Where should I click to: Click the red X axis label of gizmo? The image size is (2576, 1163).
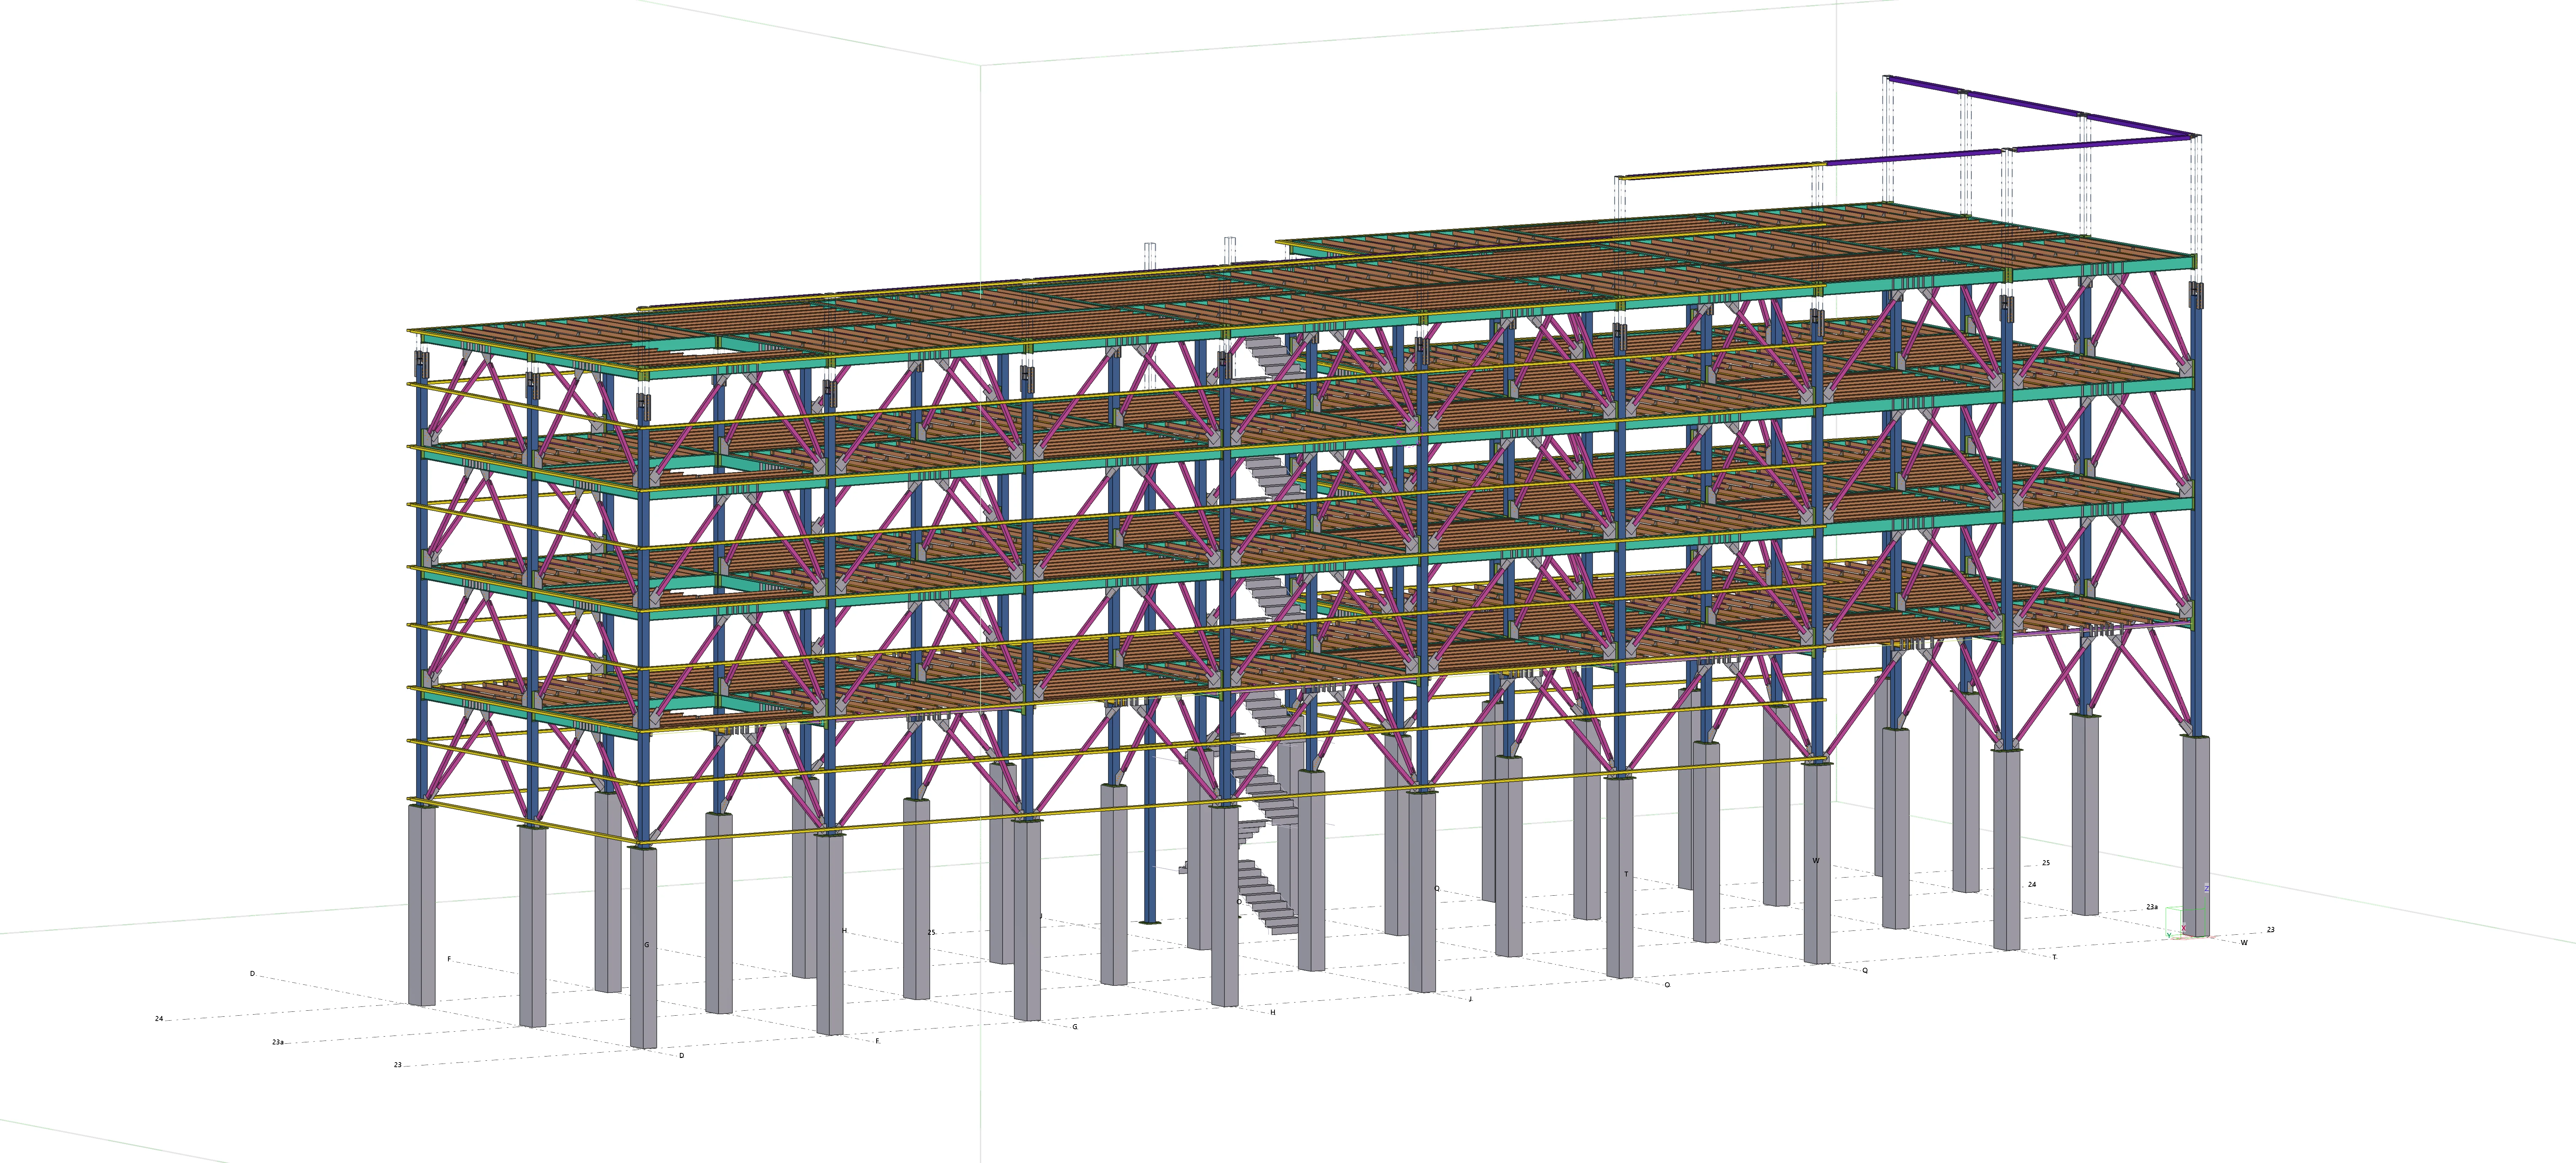coord(2184,928)
